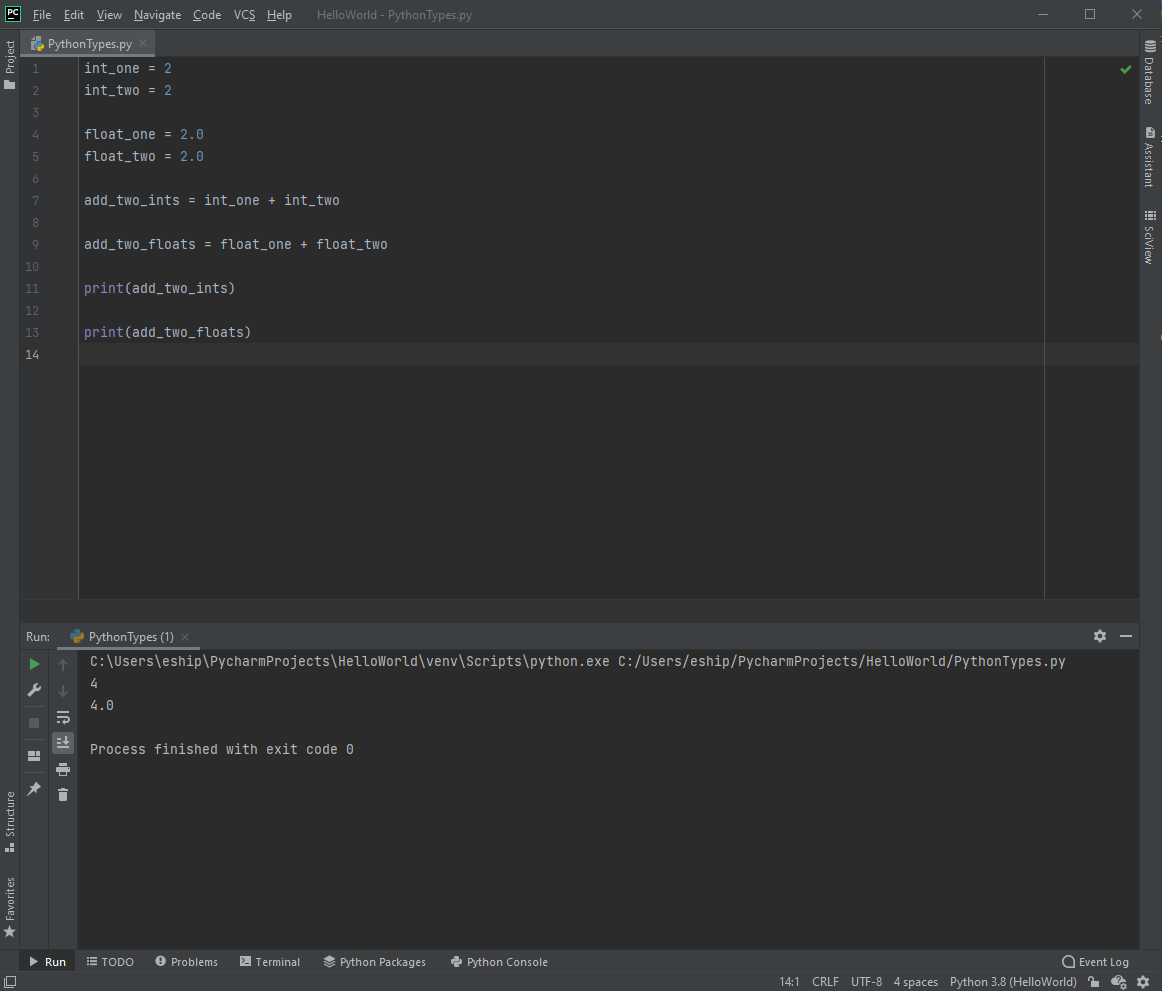Toggle soft-wrap in the run console

62,716
